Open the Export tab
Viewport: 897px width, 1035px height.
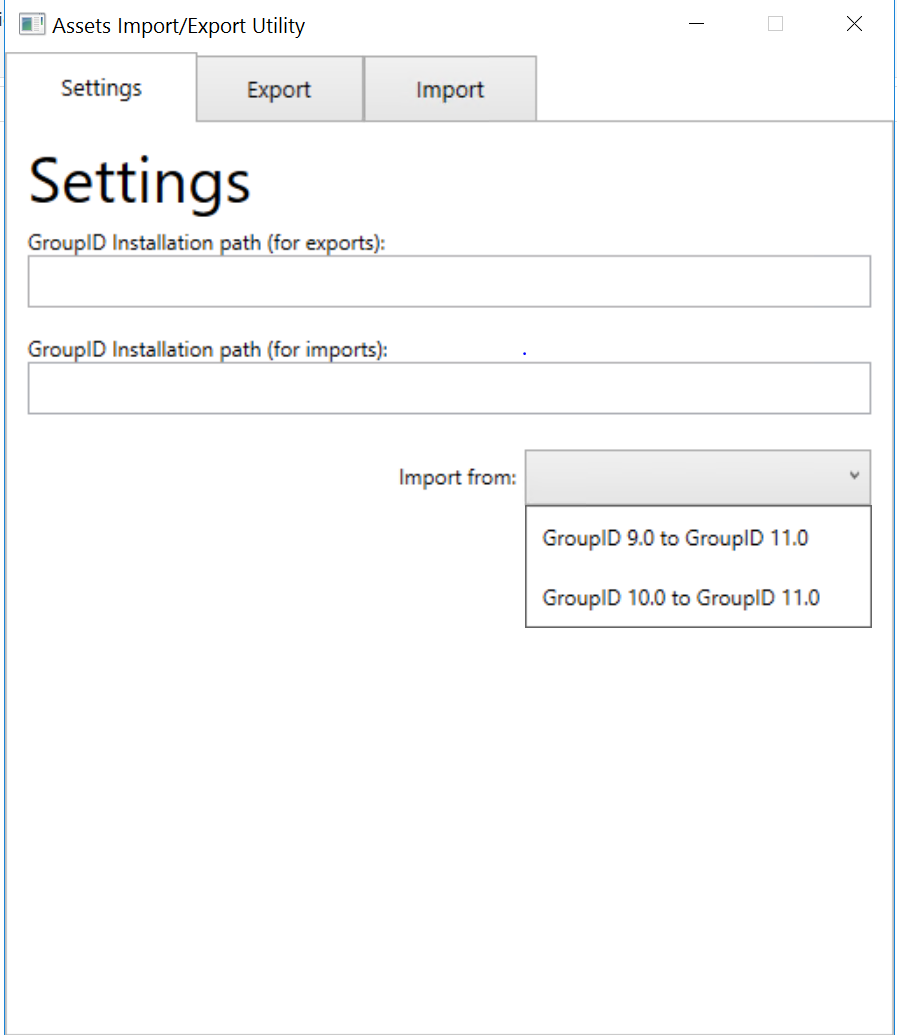coord(278,88)
